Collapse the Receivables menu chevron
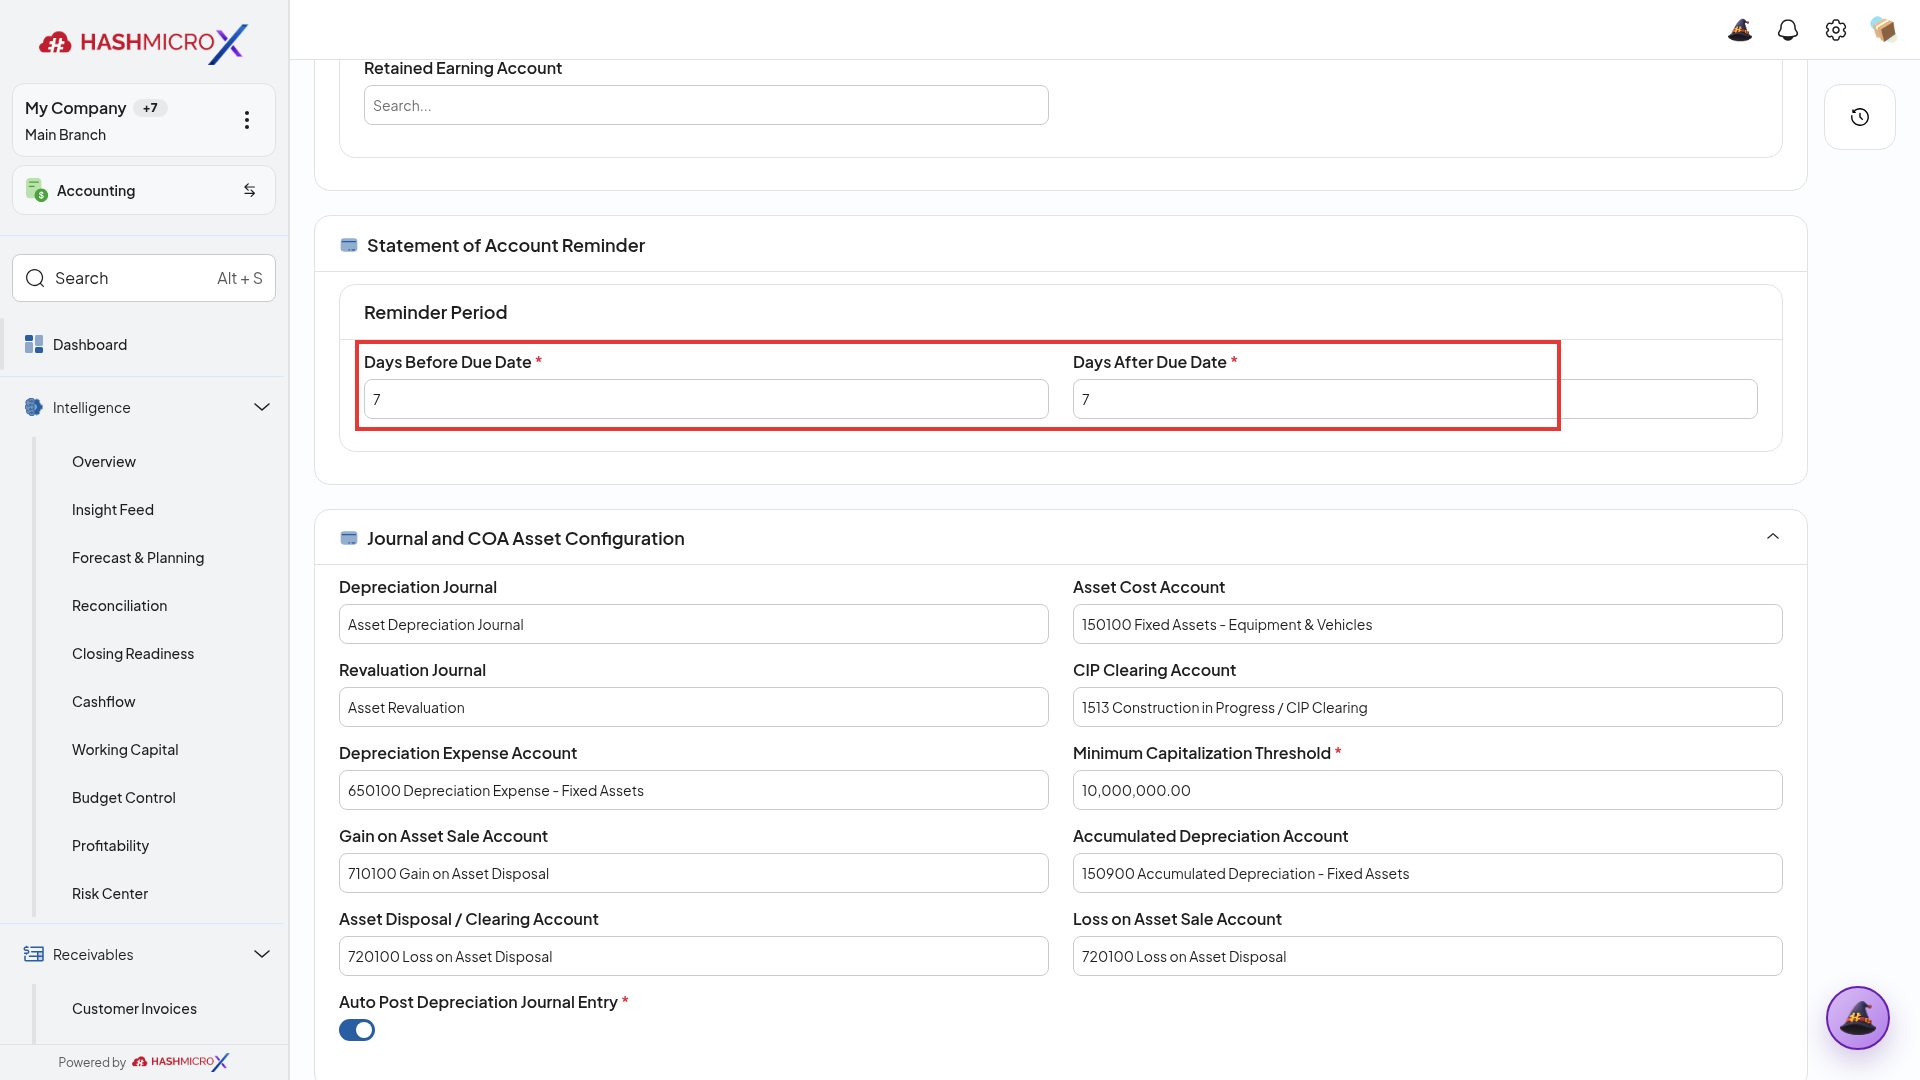 [262, 954]
